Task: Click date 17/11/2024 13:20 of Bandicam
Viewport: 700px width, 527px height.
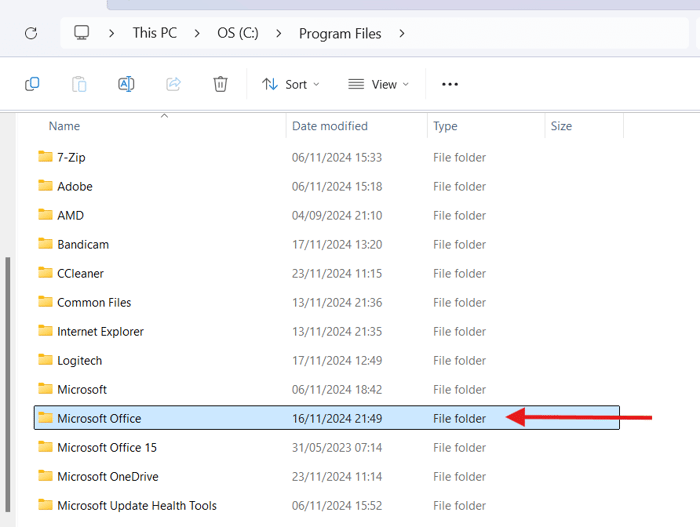Action: click(x=337, y=244)
